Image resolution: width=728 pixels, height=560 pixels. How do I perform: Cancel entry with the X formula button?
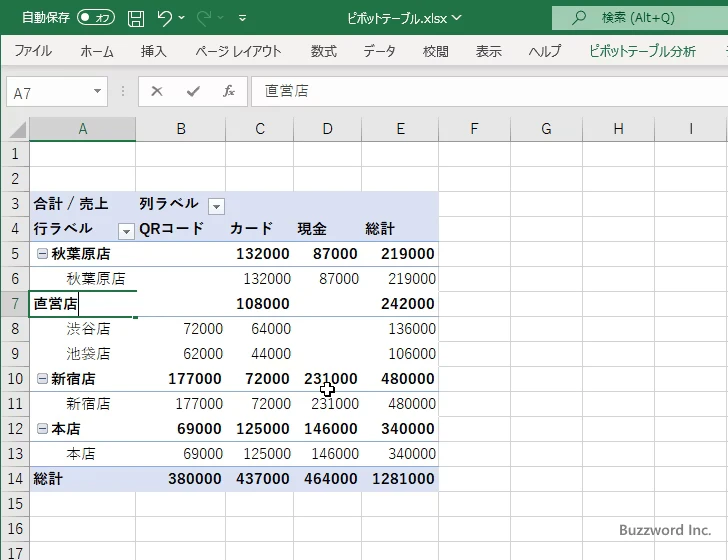pyautogui.click(x=157, y=91)
